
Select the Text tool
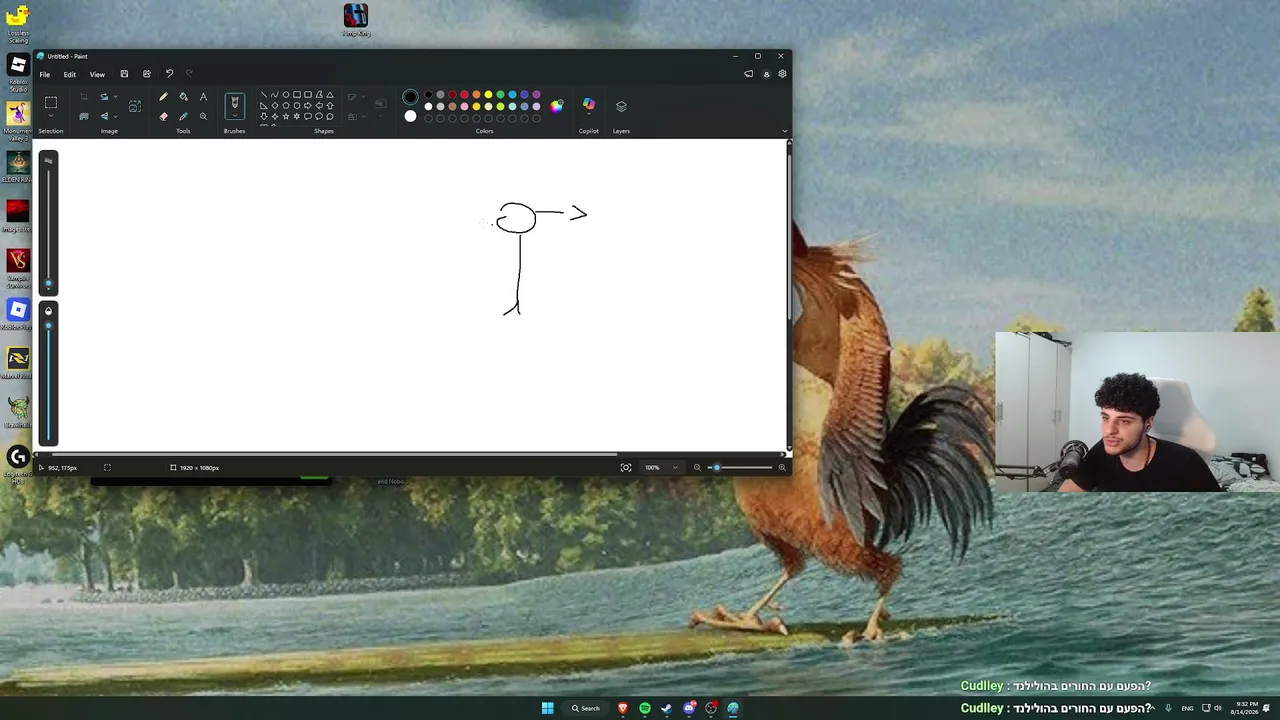[203, 97]
